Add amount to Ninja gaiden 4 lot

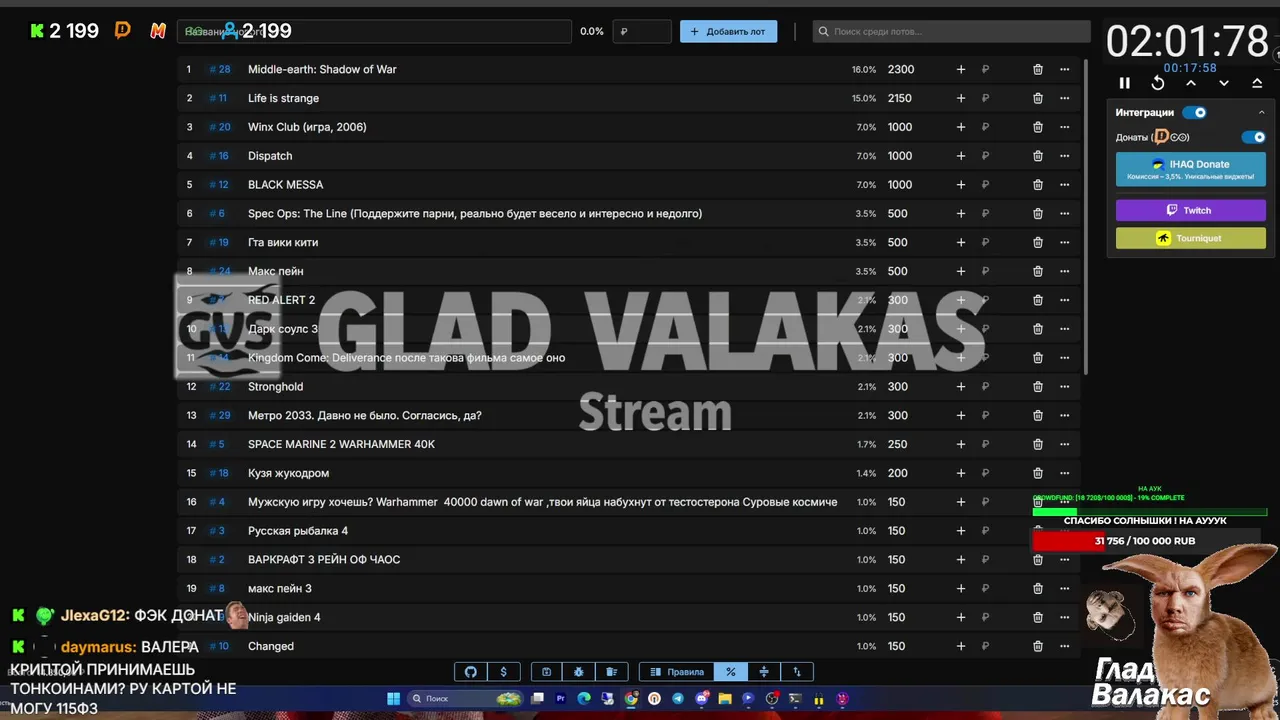click(x=961, y=617)
